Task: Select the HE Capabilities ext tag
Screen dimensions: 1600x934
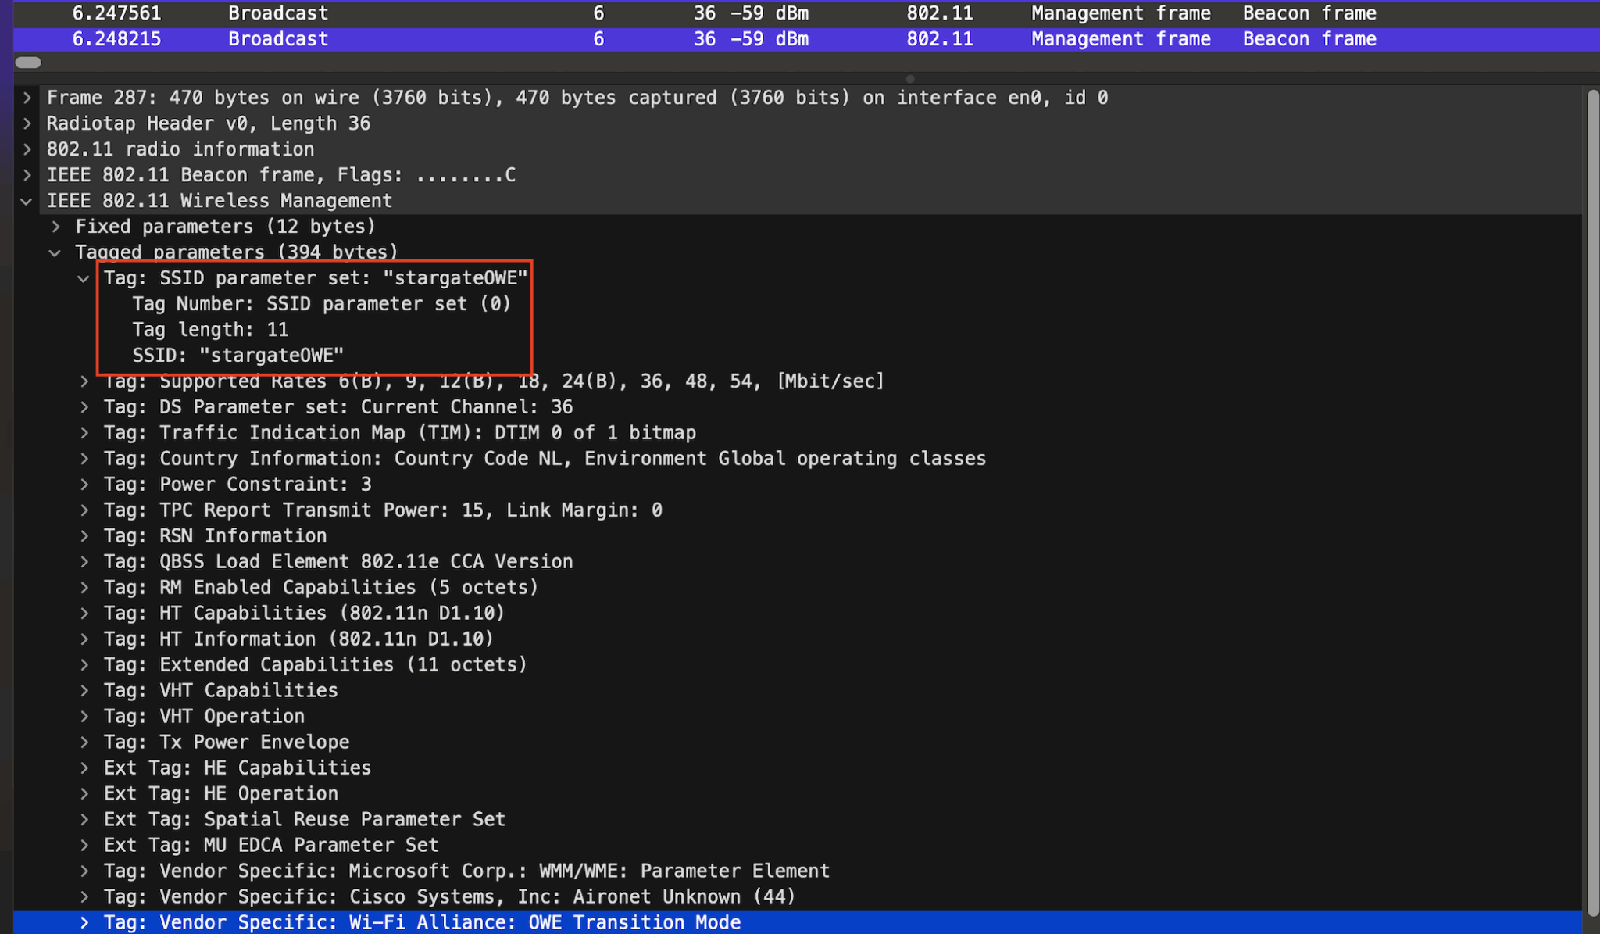Action: click(x=237, y=769)
